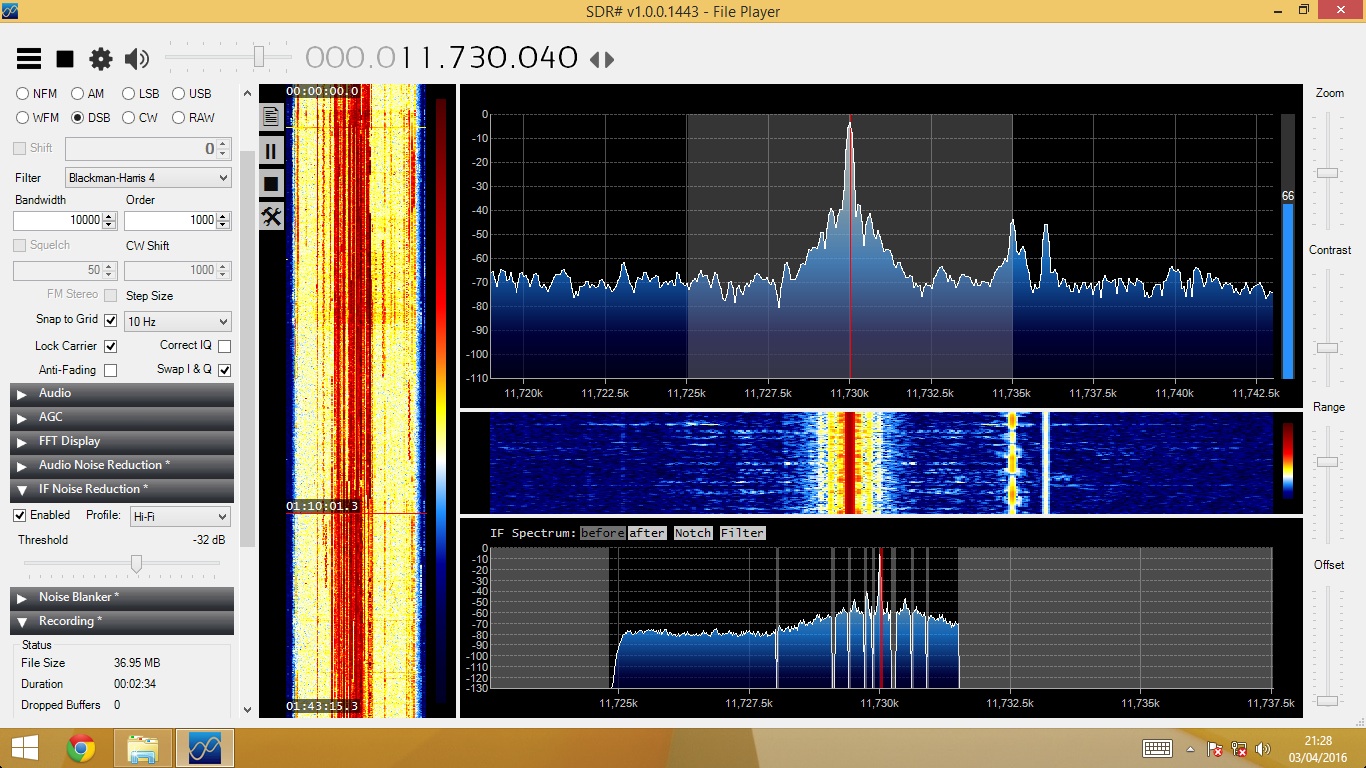Enable the Correct IQ checkbox
Image resolution: width=1366 pixels, height=768 pixels.
pyautogui.click(x=224, y=346)
